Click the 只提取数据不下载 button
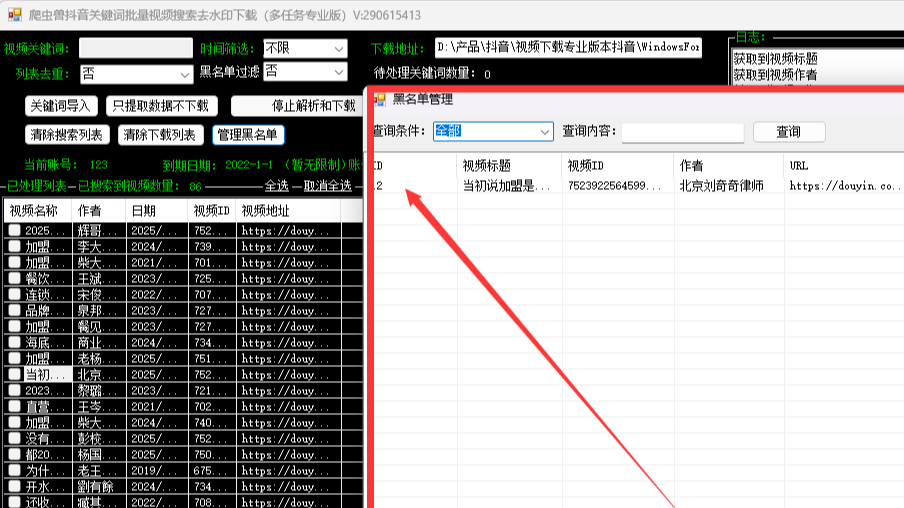The height and width of the screenshot is (508, 904). [161, 106]
